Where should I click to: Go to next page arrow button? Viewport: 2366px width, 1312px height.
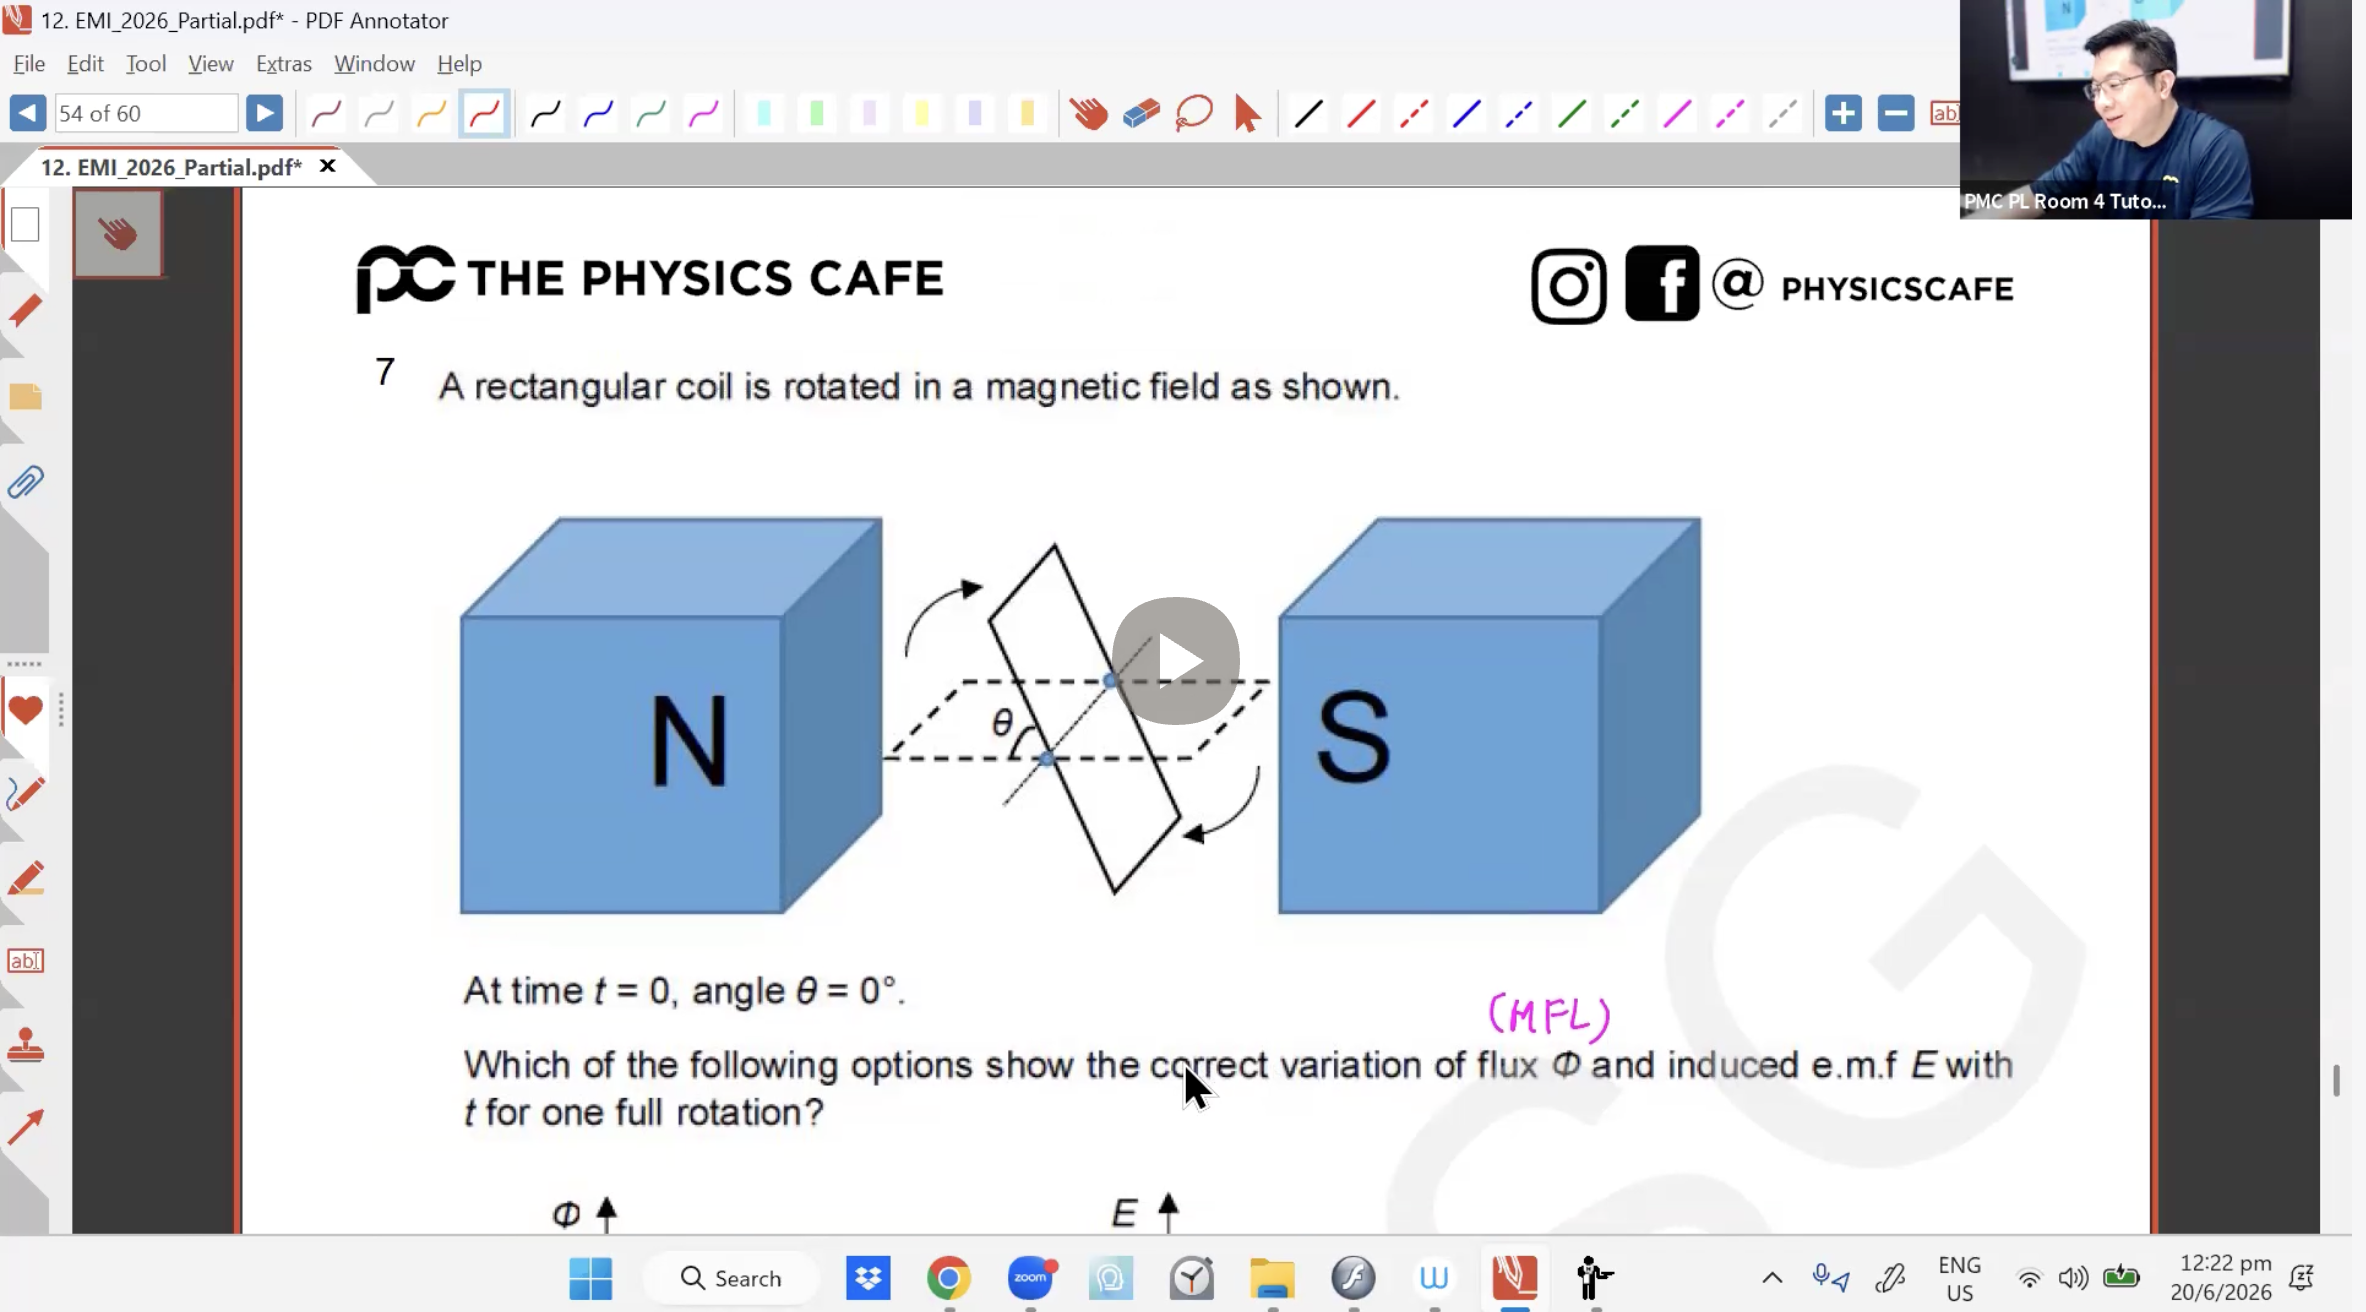pos(264,113)
